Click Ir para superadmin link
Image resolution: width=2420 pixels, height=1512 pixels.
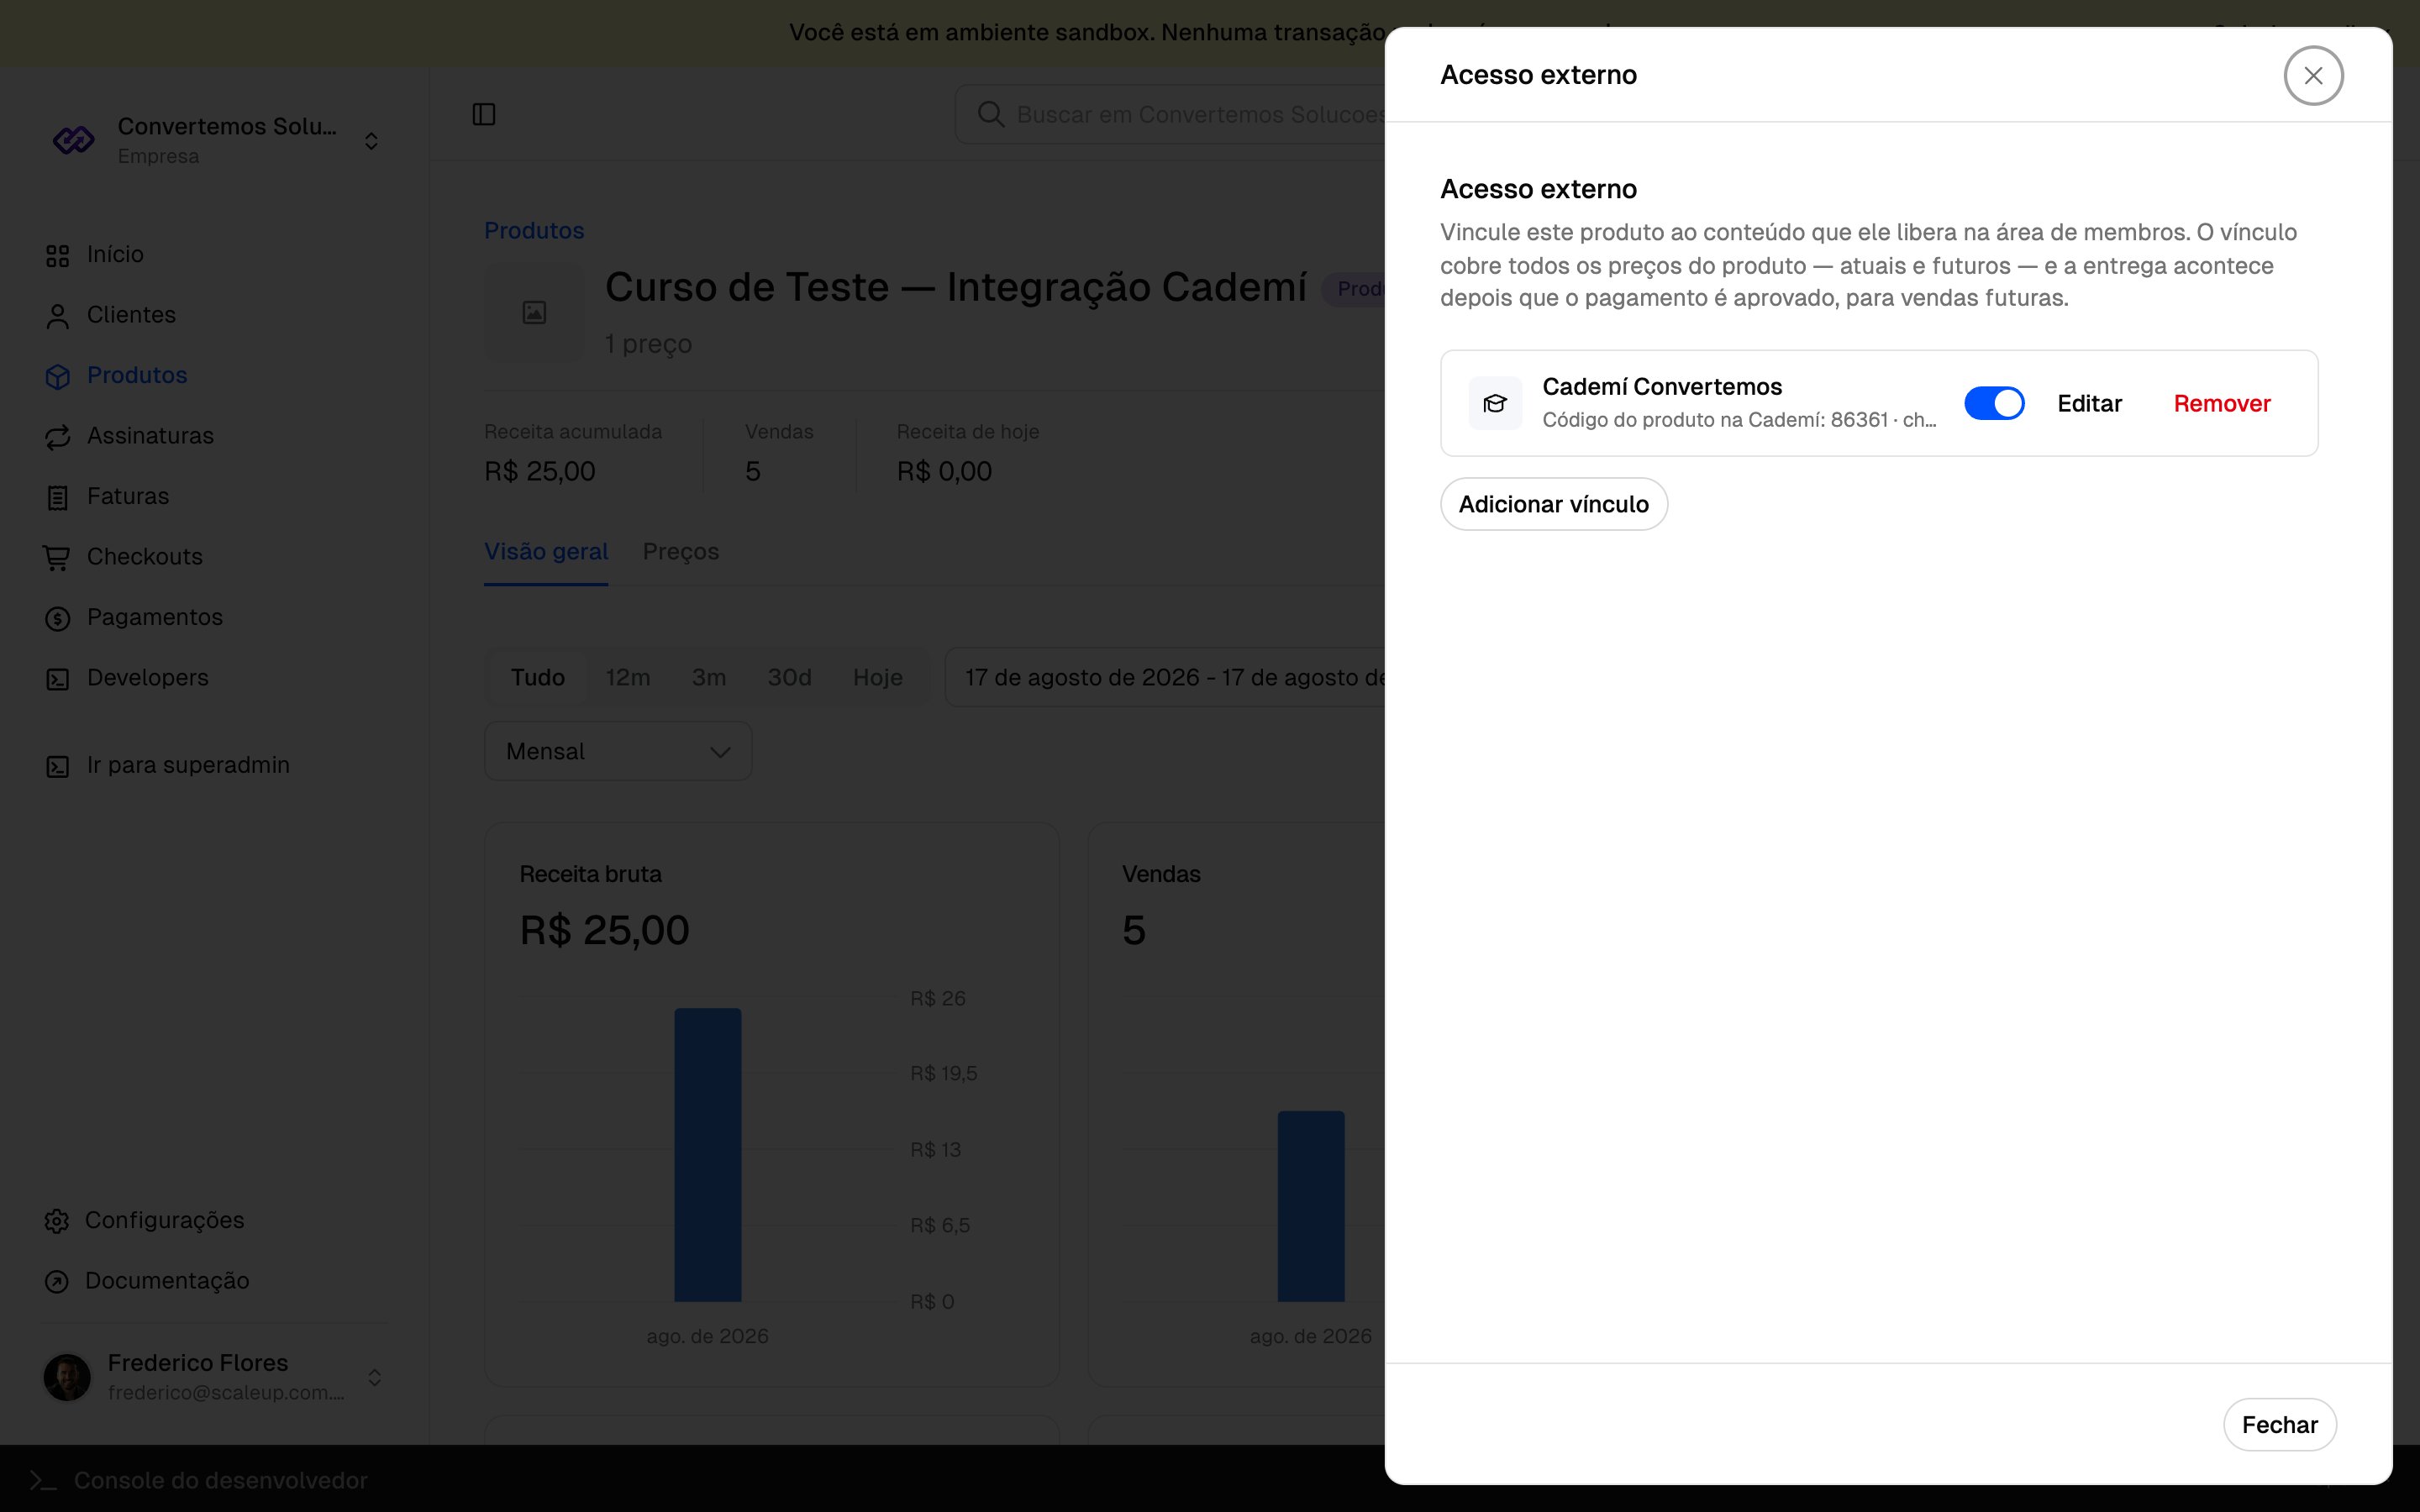point(188,765)
